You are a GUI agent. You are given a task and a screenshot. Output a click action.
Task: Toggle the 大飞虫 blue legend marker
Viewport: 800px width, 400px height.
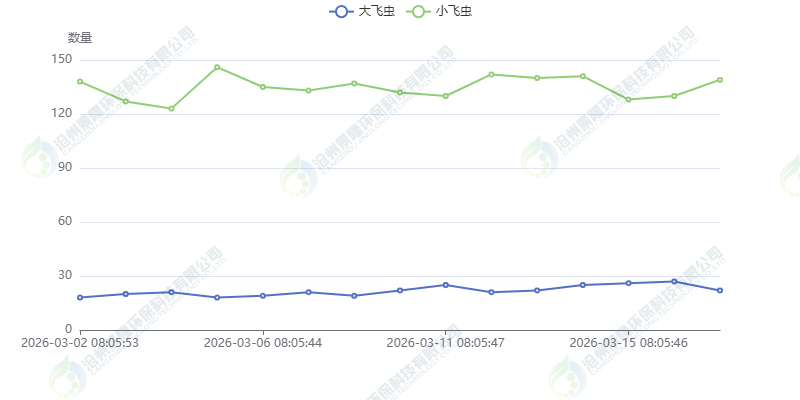click(x=340, y=12)
